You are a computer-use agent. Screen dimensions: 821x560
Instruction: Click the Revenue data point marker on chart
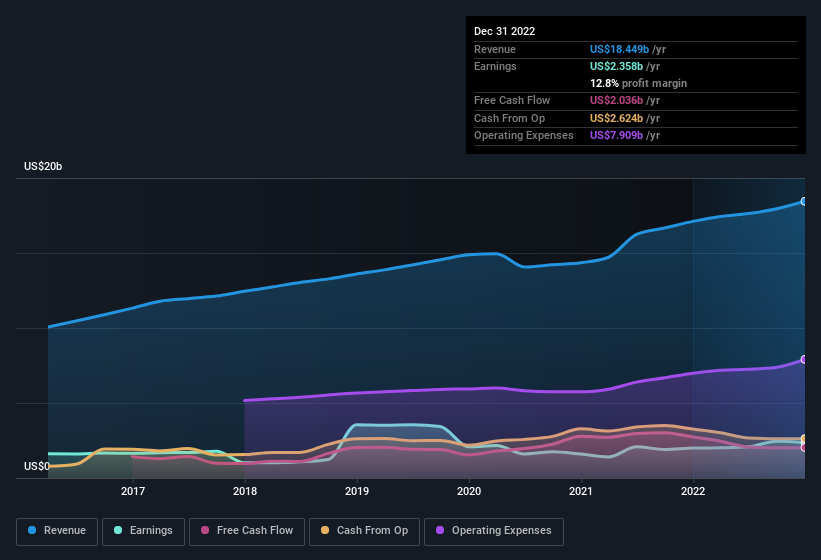pyautogui.click(x=804, y=201)
